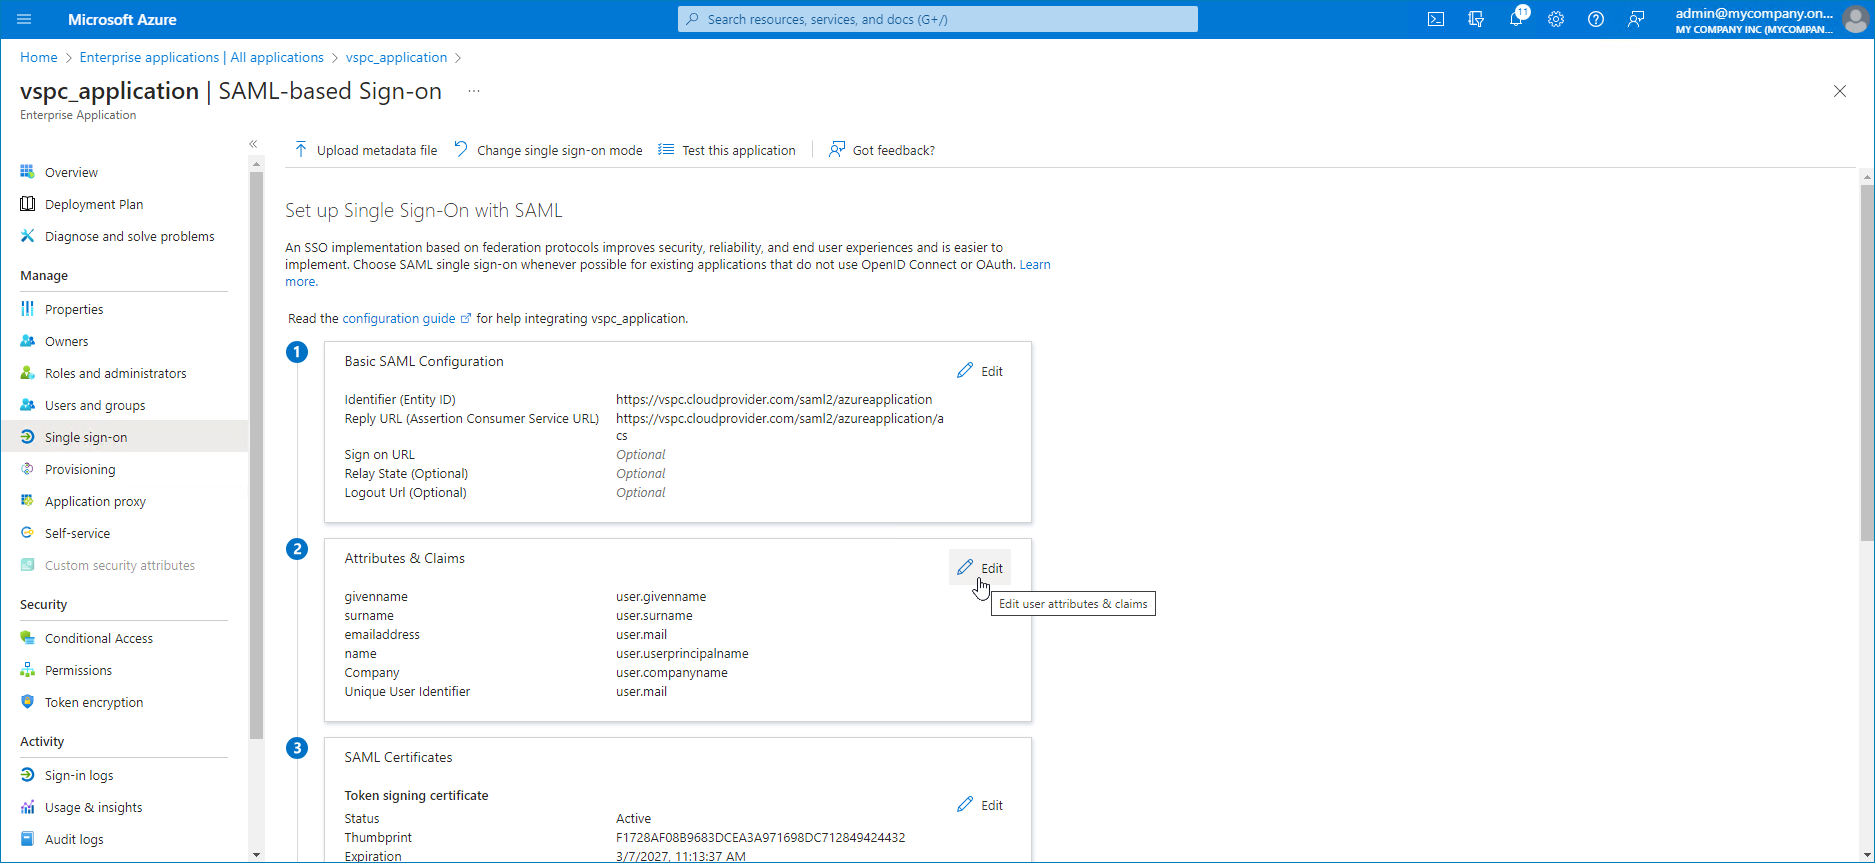Open the feedback icon in the top bar
The width and height of the screenshot is (1875, 863).
pyautogui.click(x=1636, y=19)
